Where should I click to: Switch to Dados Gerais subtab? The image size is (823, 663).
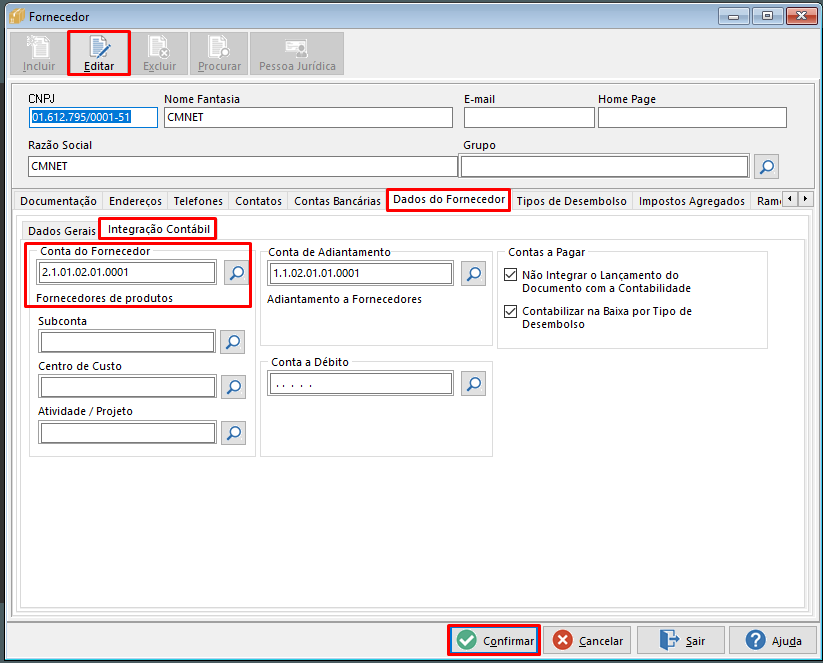pos(61,231)
